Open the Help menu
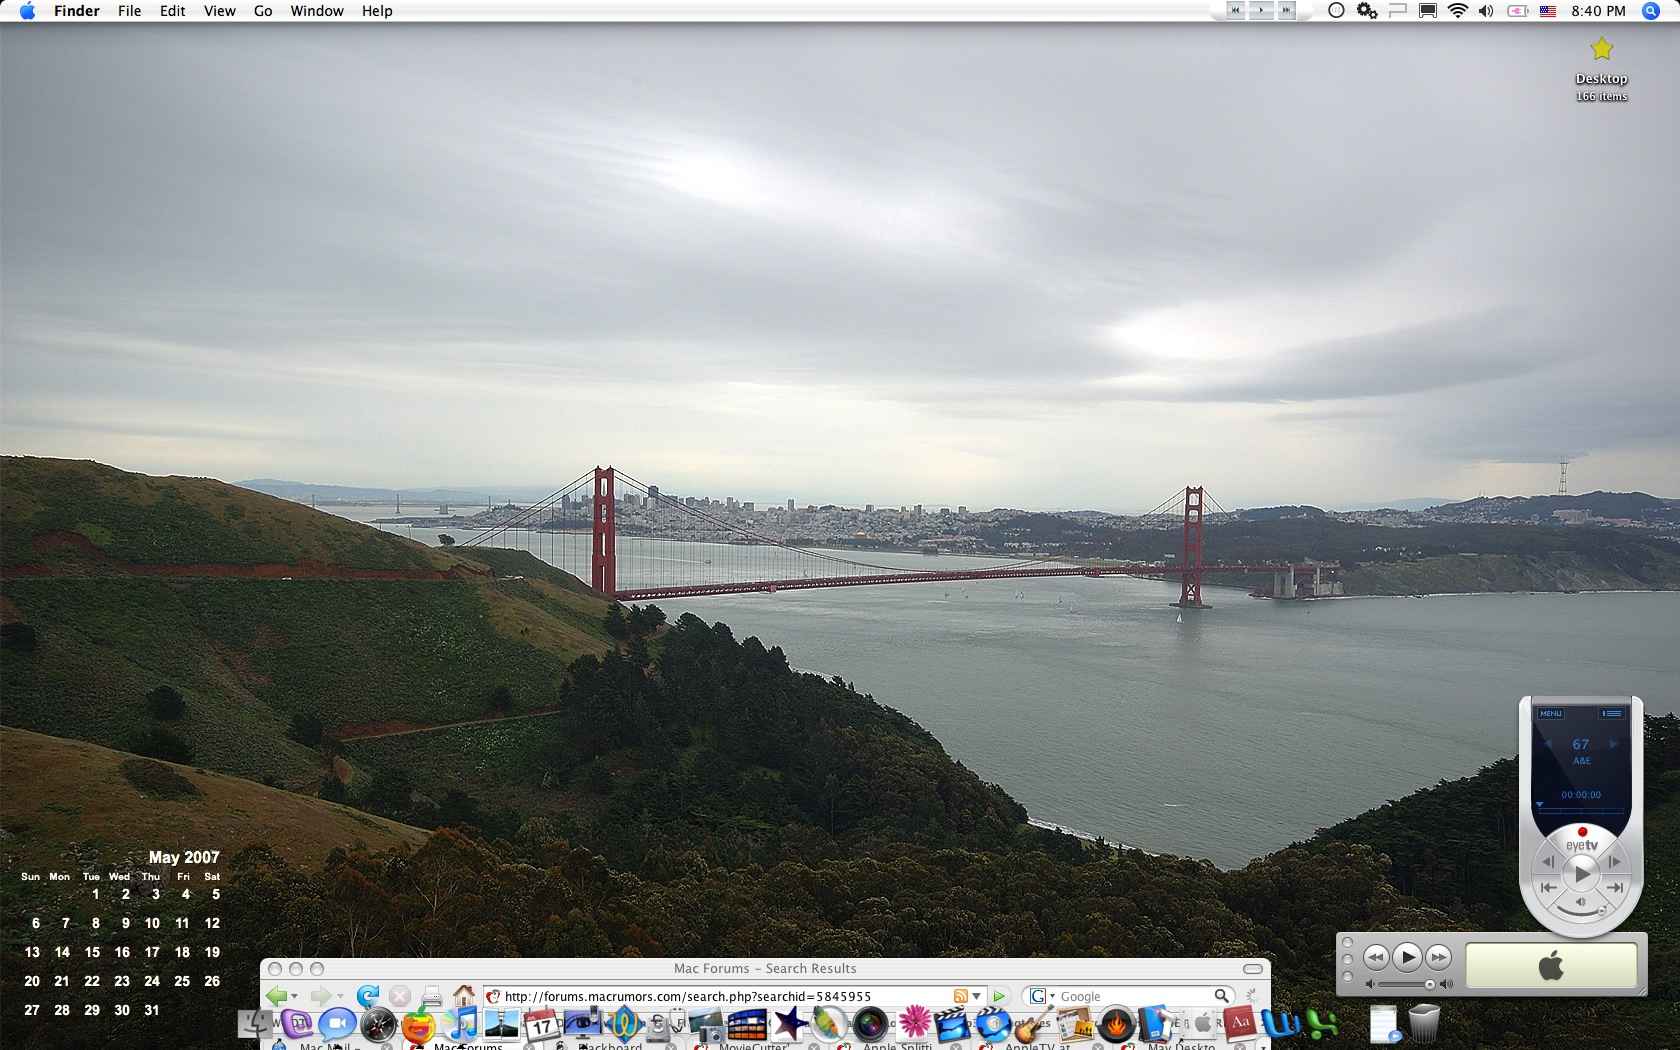Image resolution: width=1680 pixels, height=1050 pixels. [377, 11]
